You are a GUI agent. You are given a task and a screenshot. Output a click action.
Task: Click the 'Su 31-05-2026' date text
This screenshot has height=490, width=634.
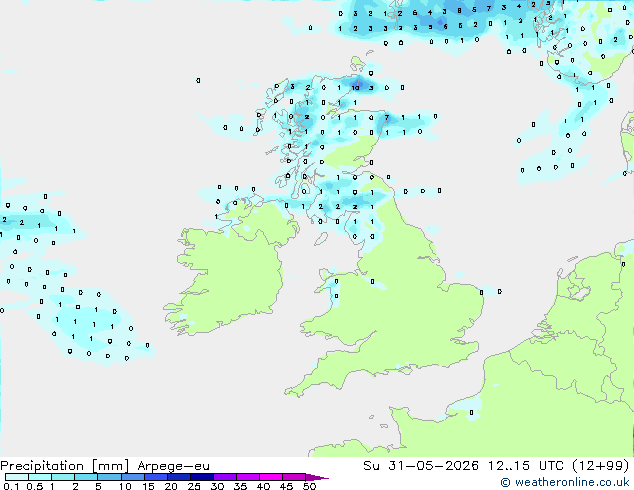[x=421, y=465]
